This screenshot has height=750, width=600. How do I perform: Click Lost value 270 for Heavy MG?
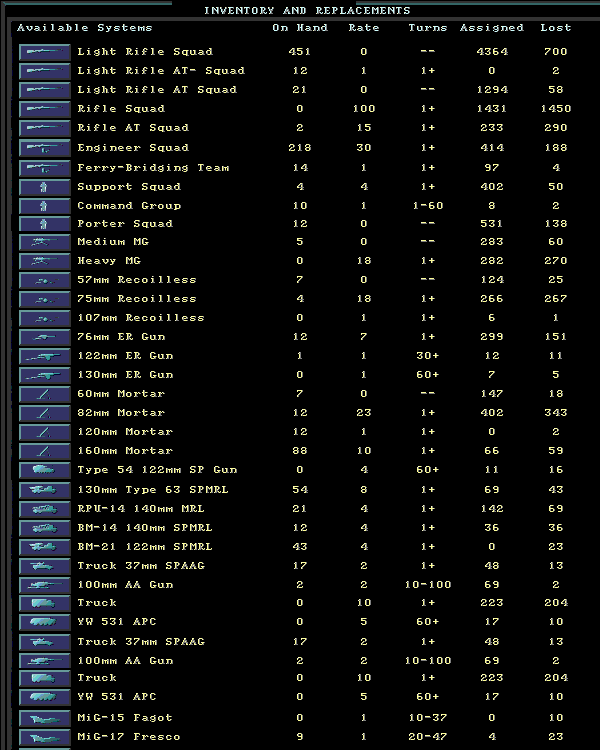[x=556, y=261]
